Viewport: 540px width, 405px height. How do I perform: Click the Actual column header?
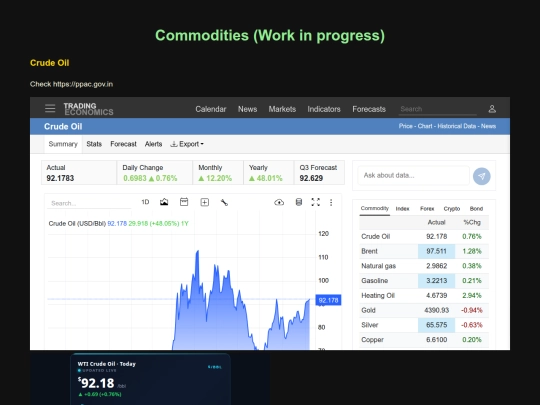click(436, 222)
